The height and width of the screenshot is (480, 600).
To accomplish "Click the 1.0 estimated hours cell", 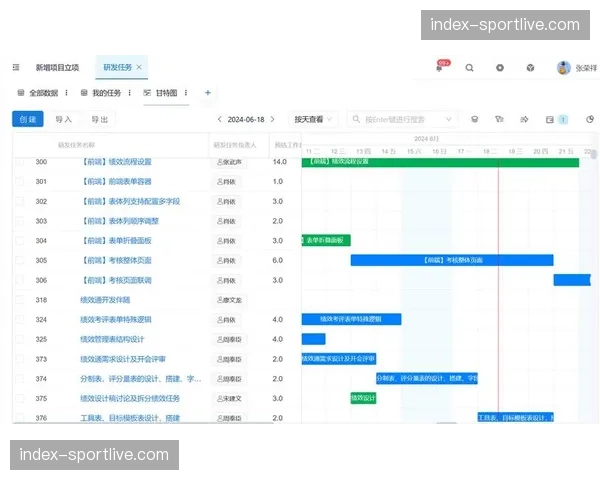I will [278, 181].
